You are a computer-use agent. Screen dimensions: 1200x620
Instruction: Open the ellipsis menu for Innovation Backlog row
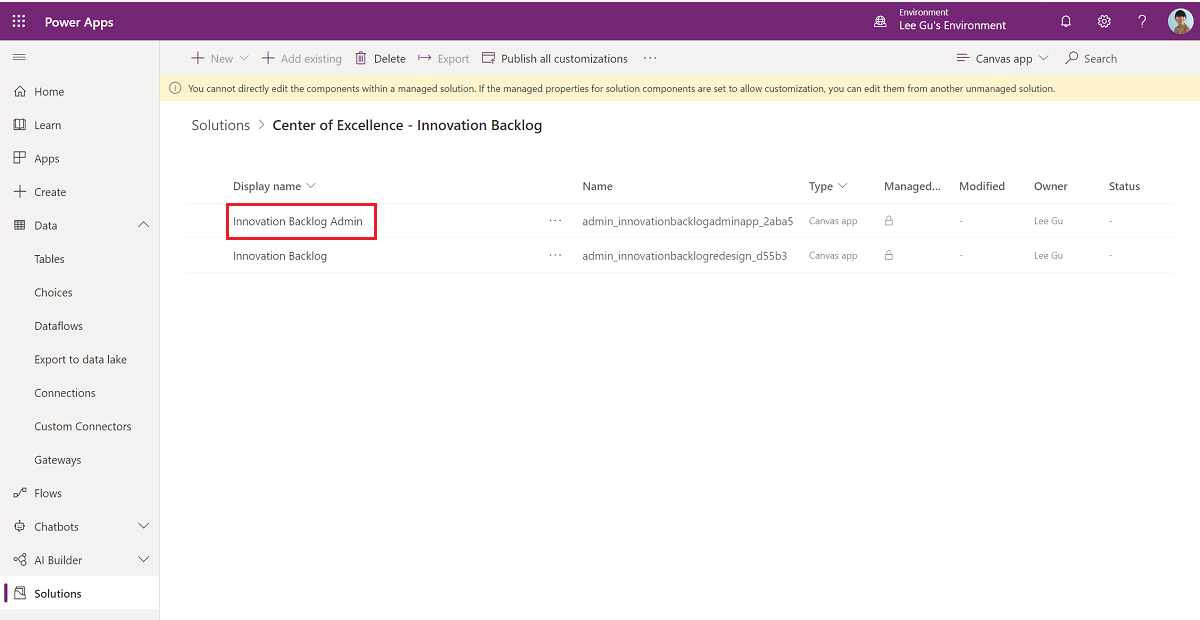556,255
